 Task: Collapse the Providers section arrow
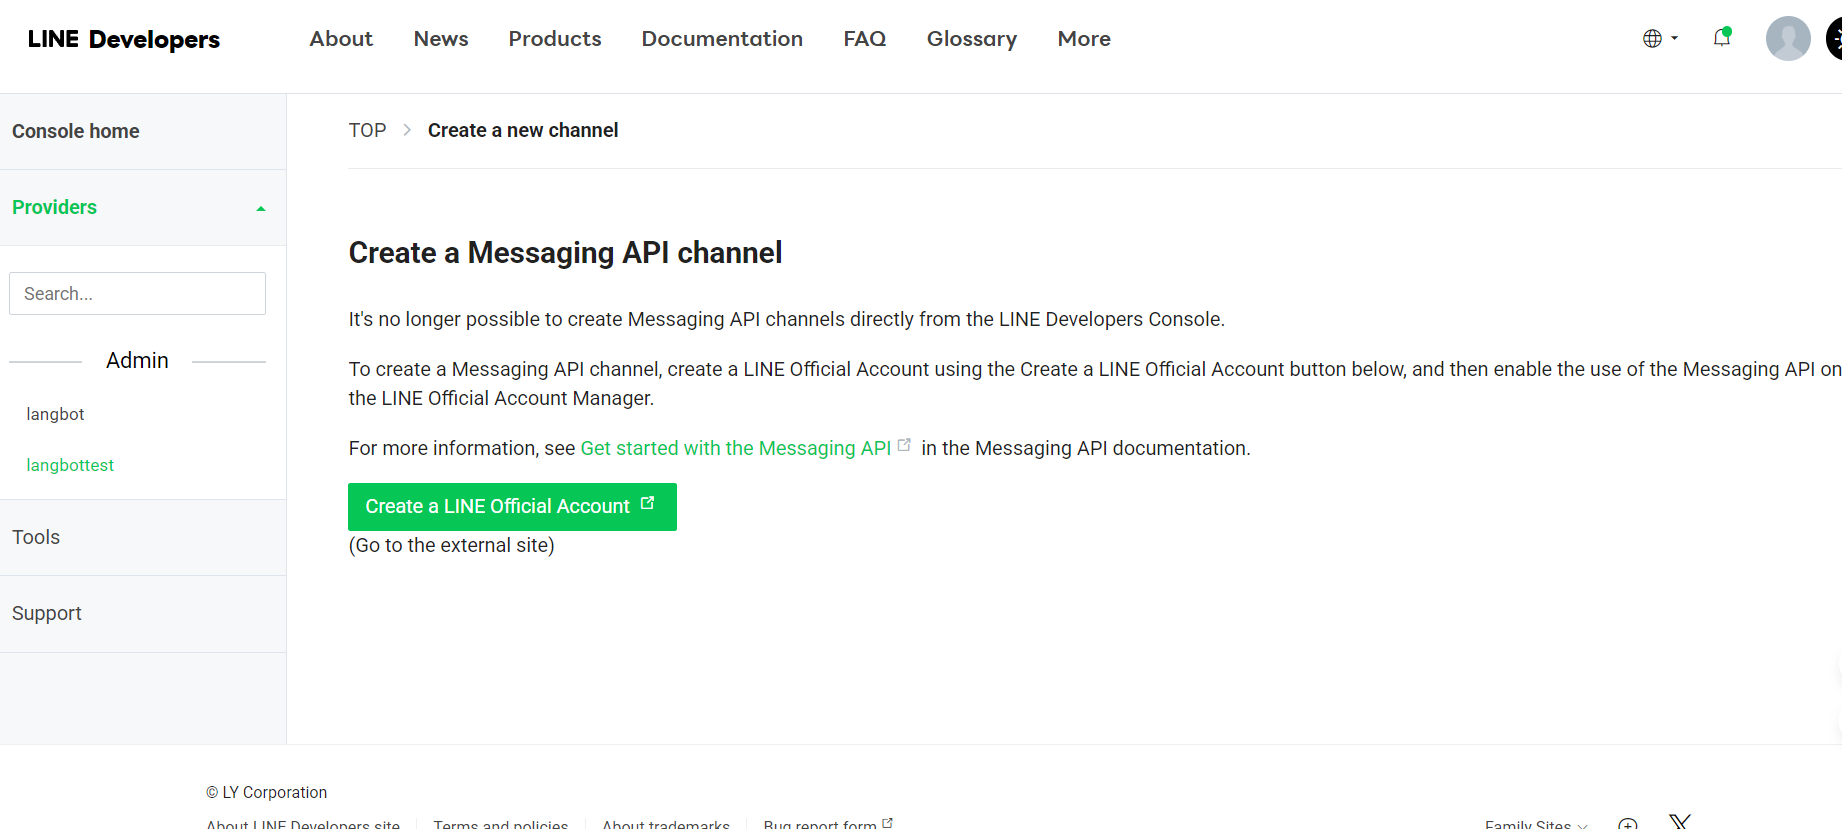pos(261,208)
